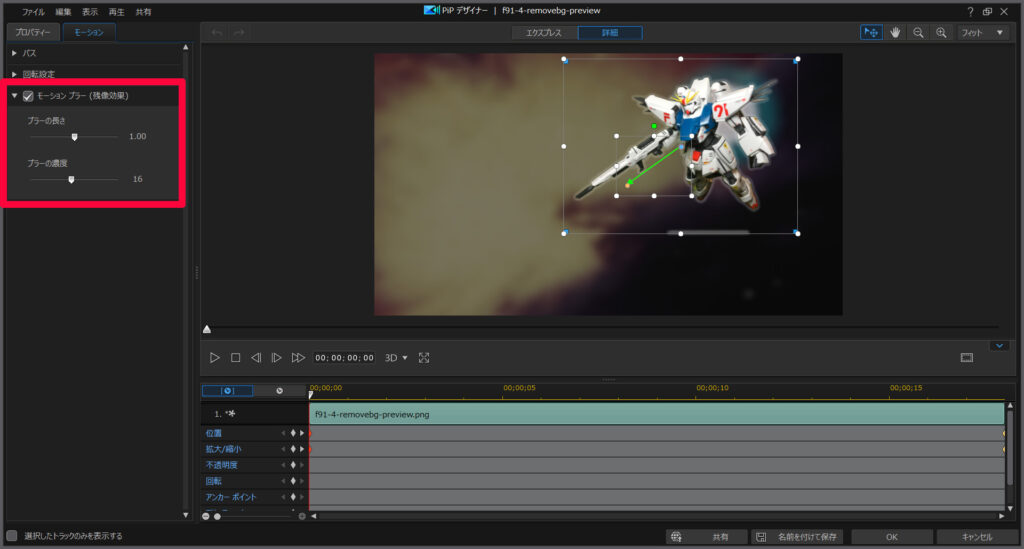
Task: Add keyframe diamond on 回転 row
Action: (293, 480)
